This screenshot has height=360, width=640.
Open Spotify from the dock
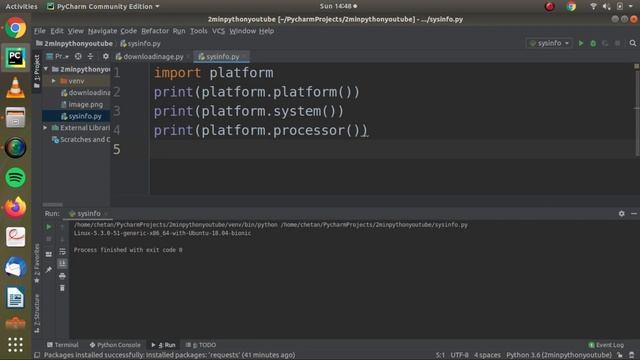15,178
